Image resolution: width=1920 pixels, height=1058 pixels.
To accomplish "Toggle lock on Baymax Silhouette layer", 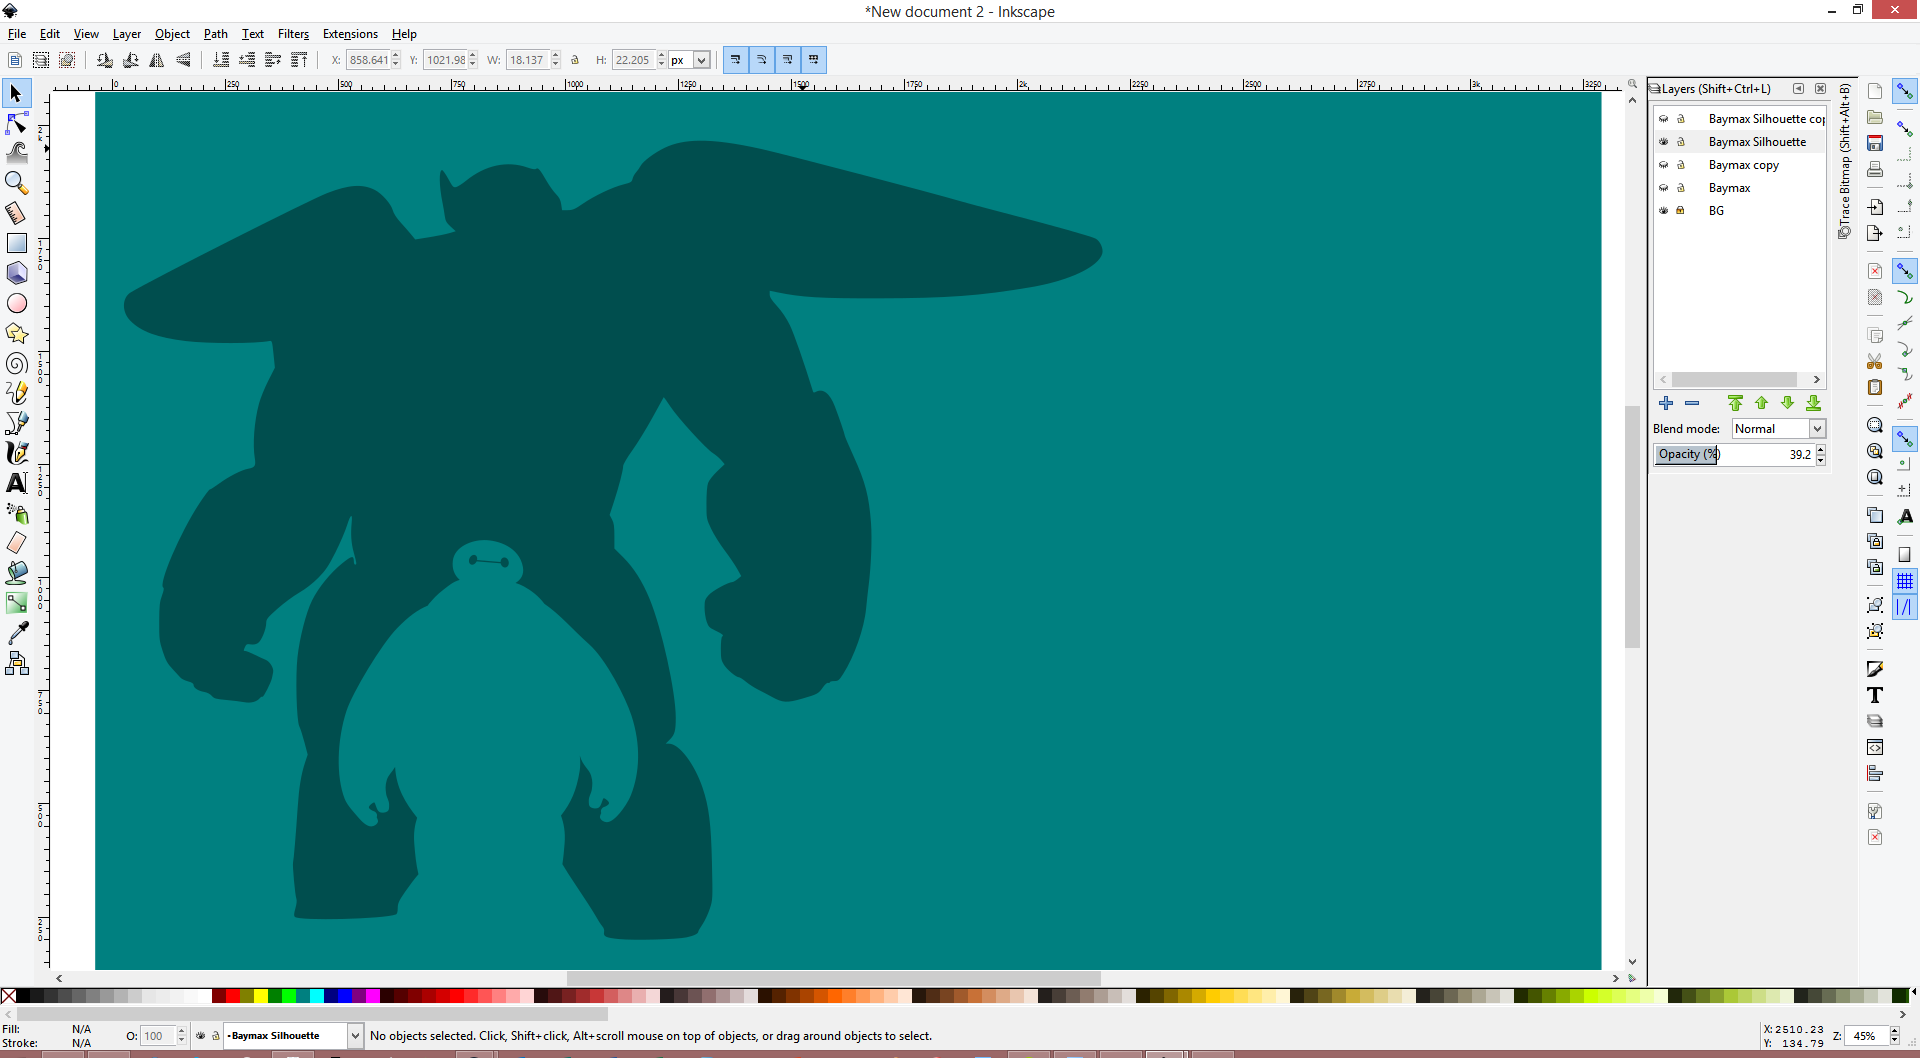I will click(x=1681, y=142).
